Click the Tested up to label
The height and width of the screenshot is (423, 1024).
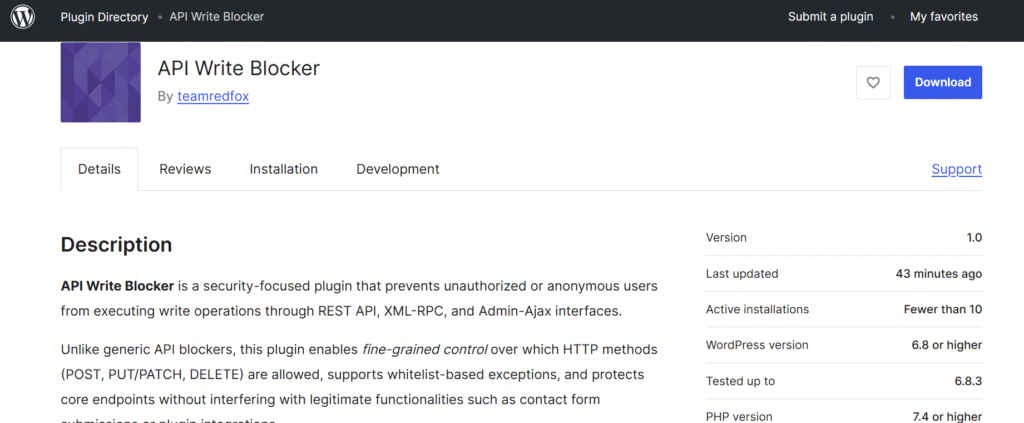tap(741, 381)
